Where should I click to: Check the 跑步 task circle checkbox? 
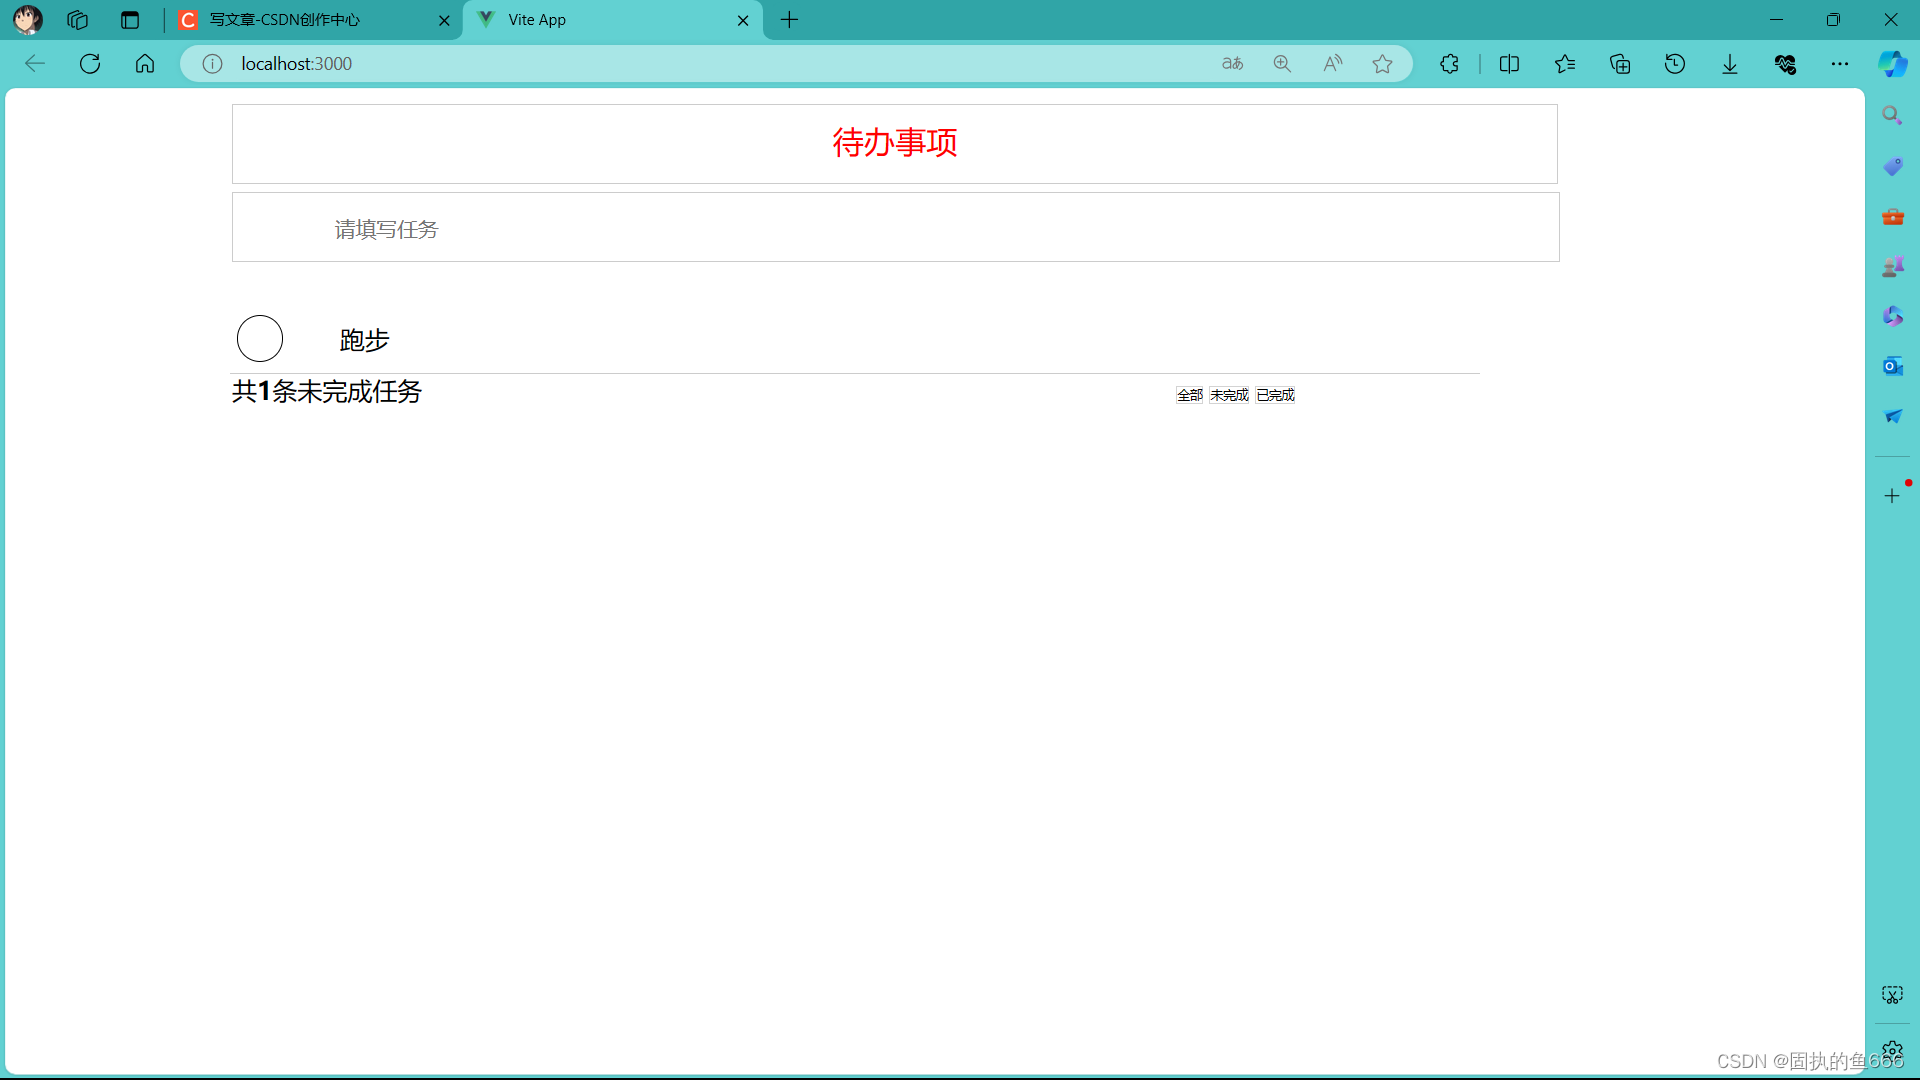[x=260, y=338]
